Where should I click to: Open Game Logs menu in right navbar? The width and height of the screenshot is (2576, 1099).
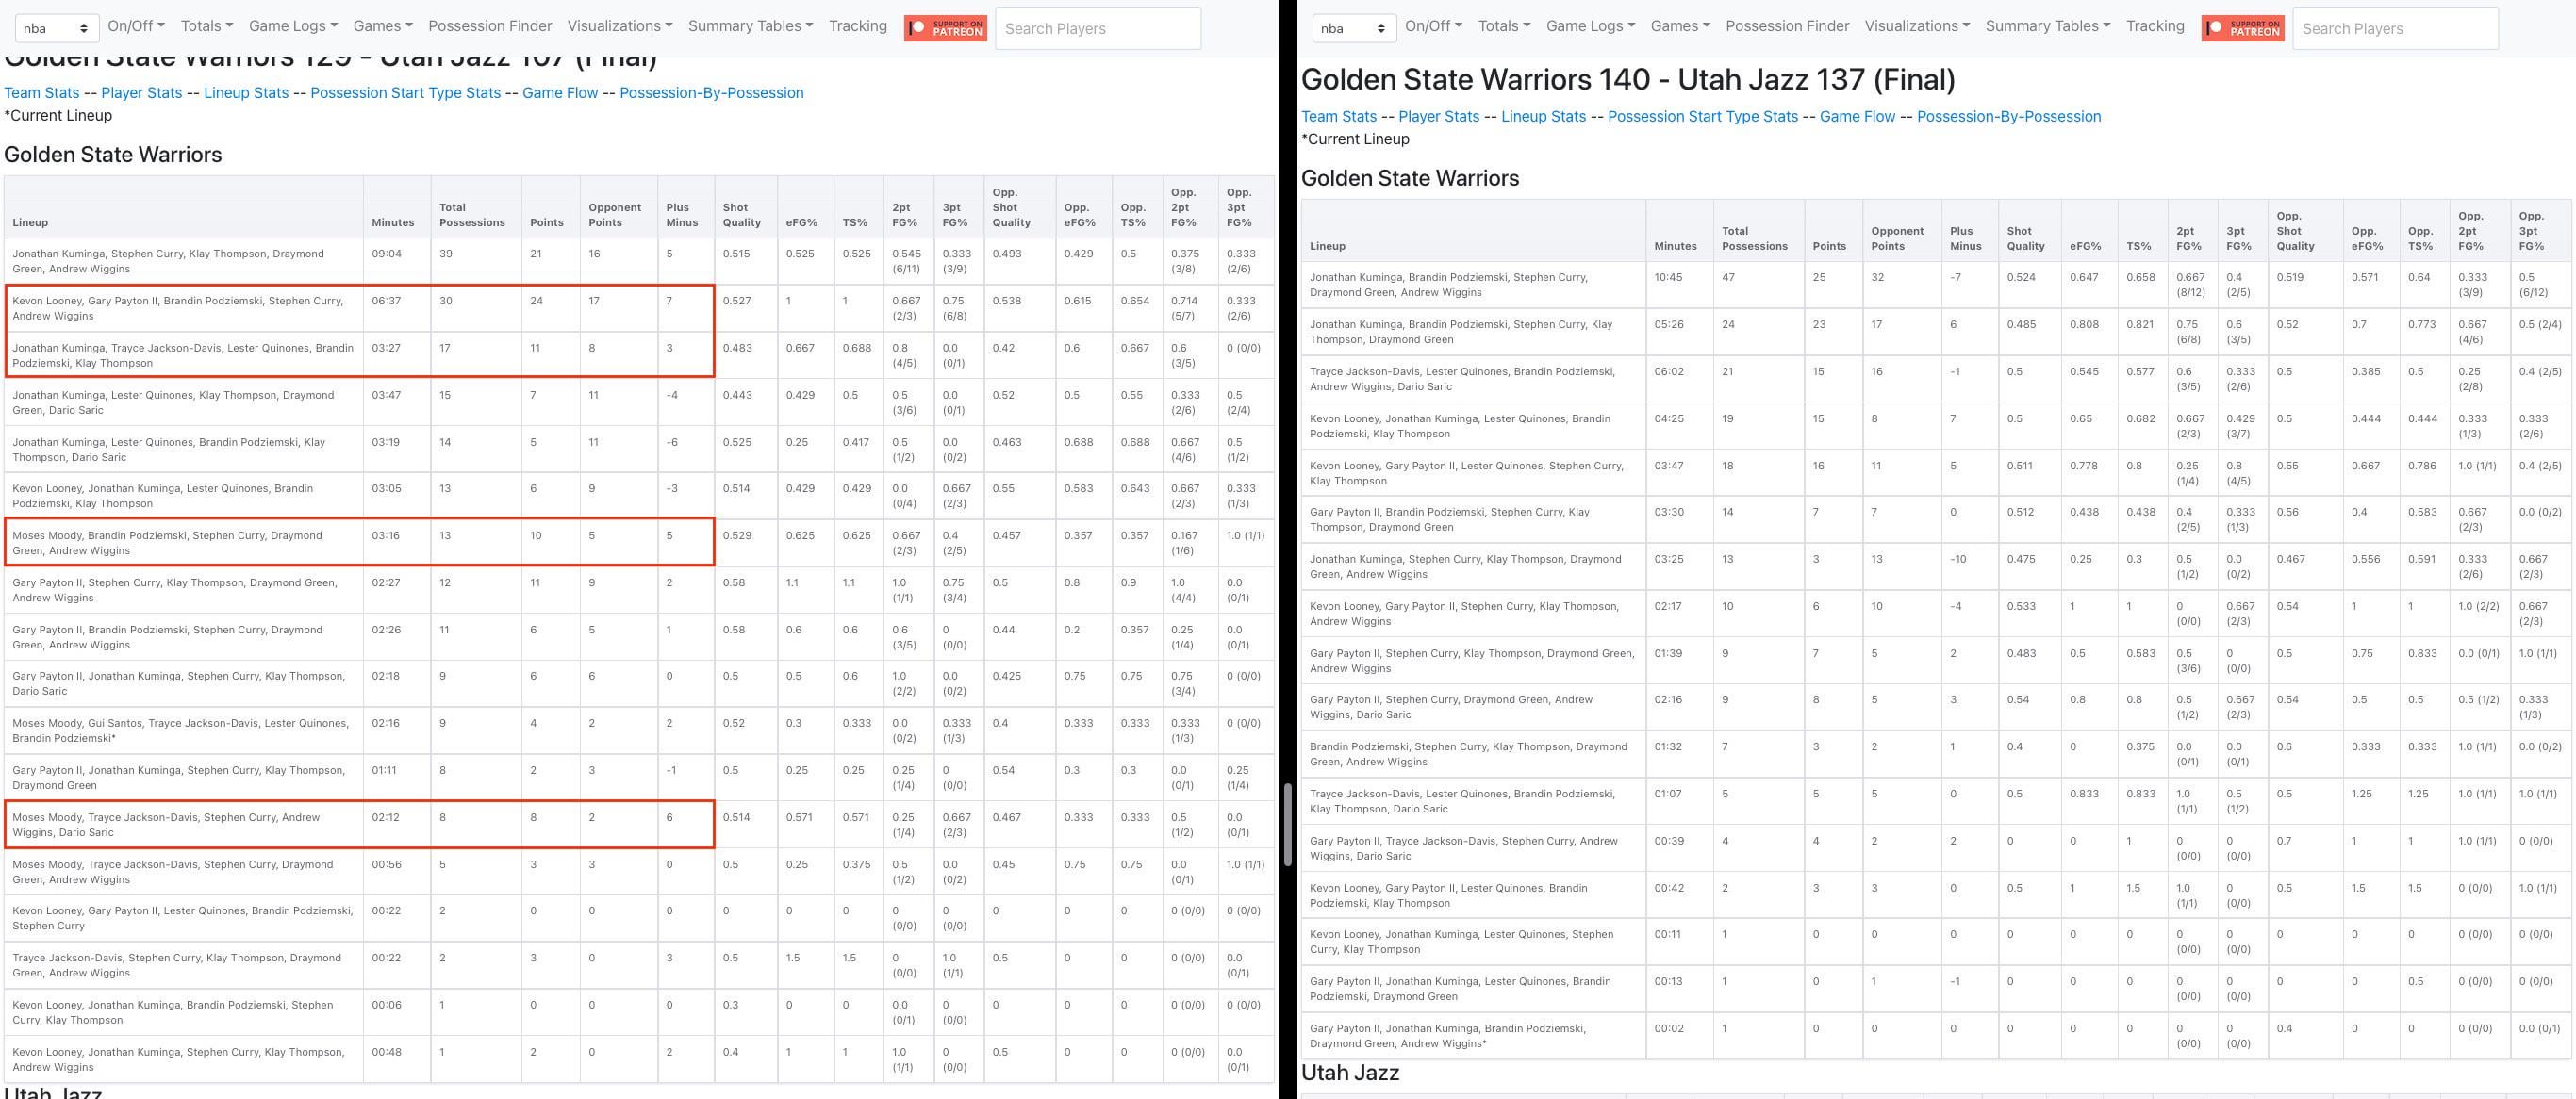click(1590, 26)
